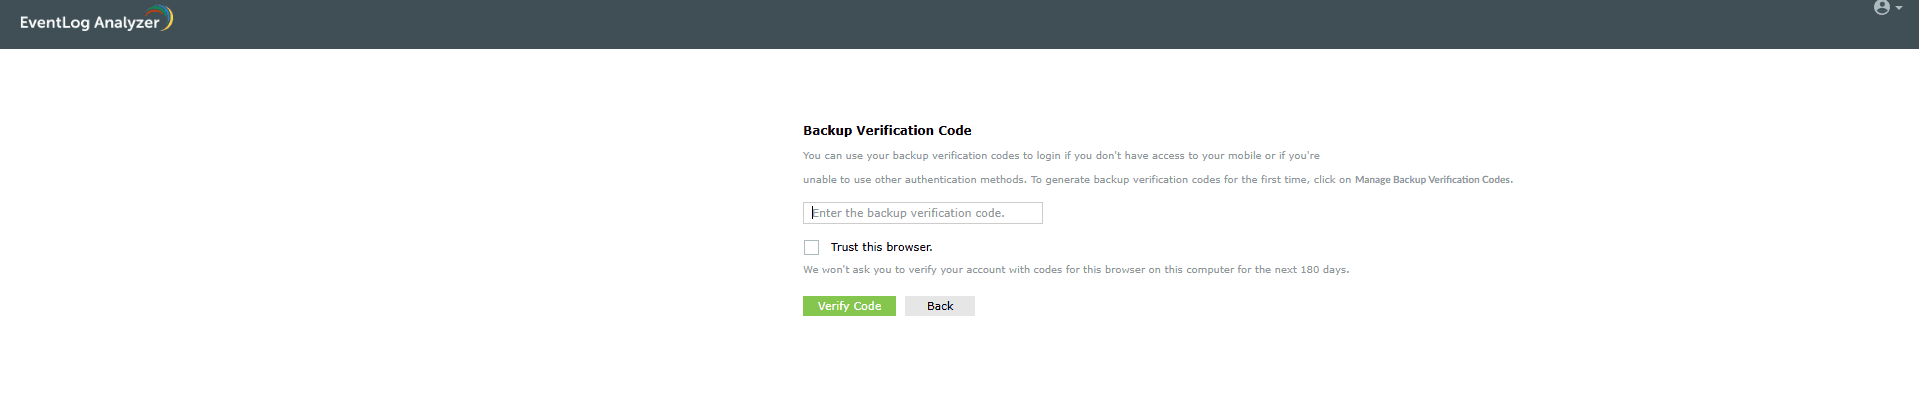Focus the backup verification code field
Viewport: 1919px width, 395px height.
[x=922, y=213]
